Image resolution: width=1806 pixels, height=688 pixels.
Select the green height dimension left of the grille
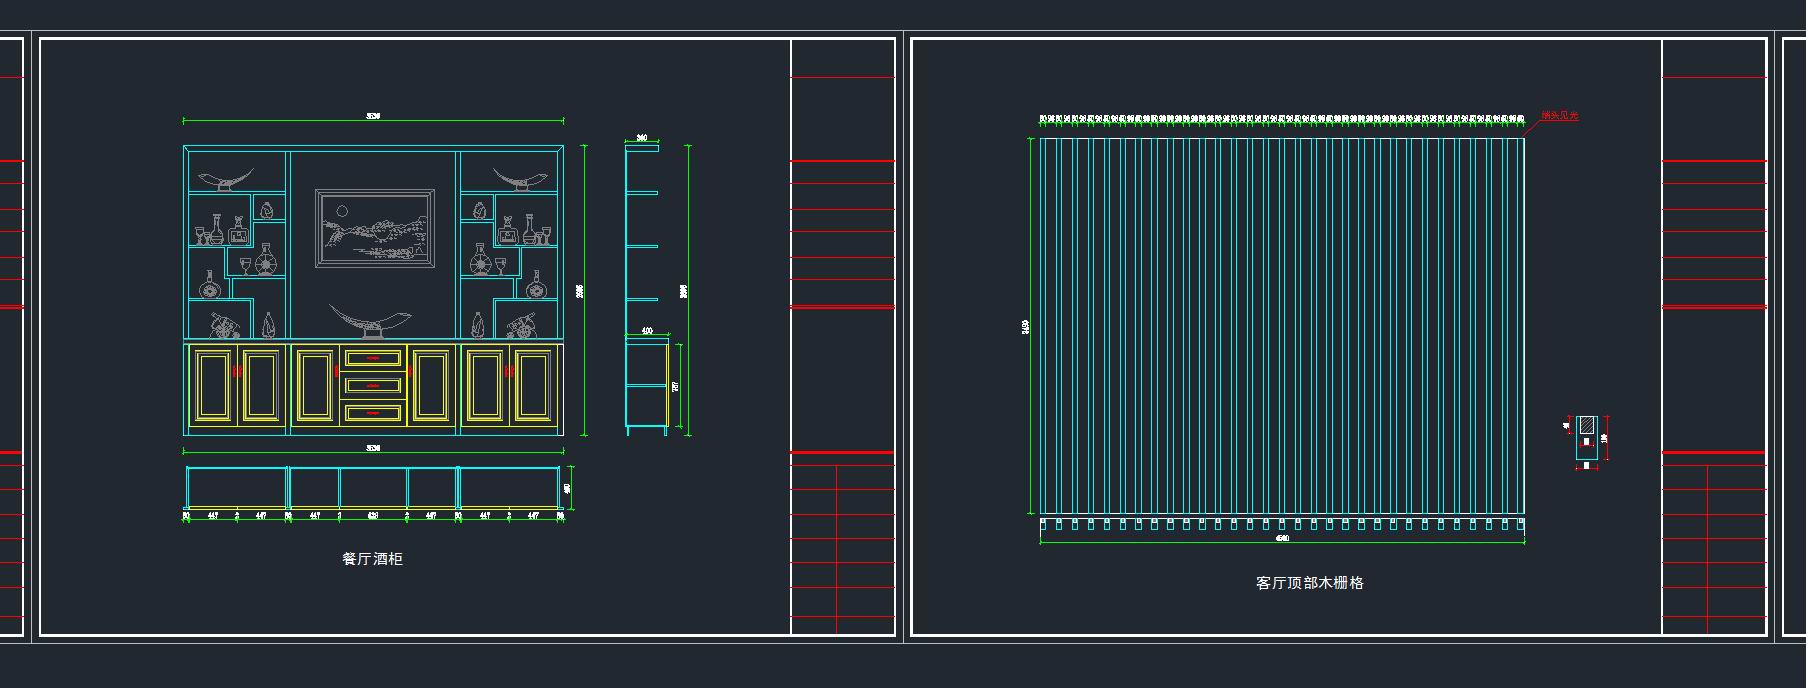tap(1029, 326)
